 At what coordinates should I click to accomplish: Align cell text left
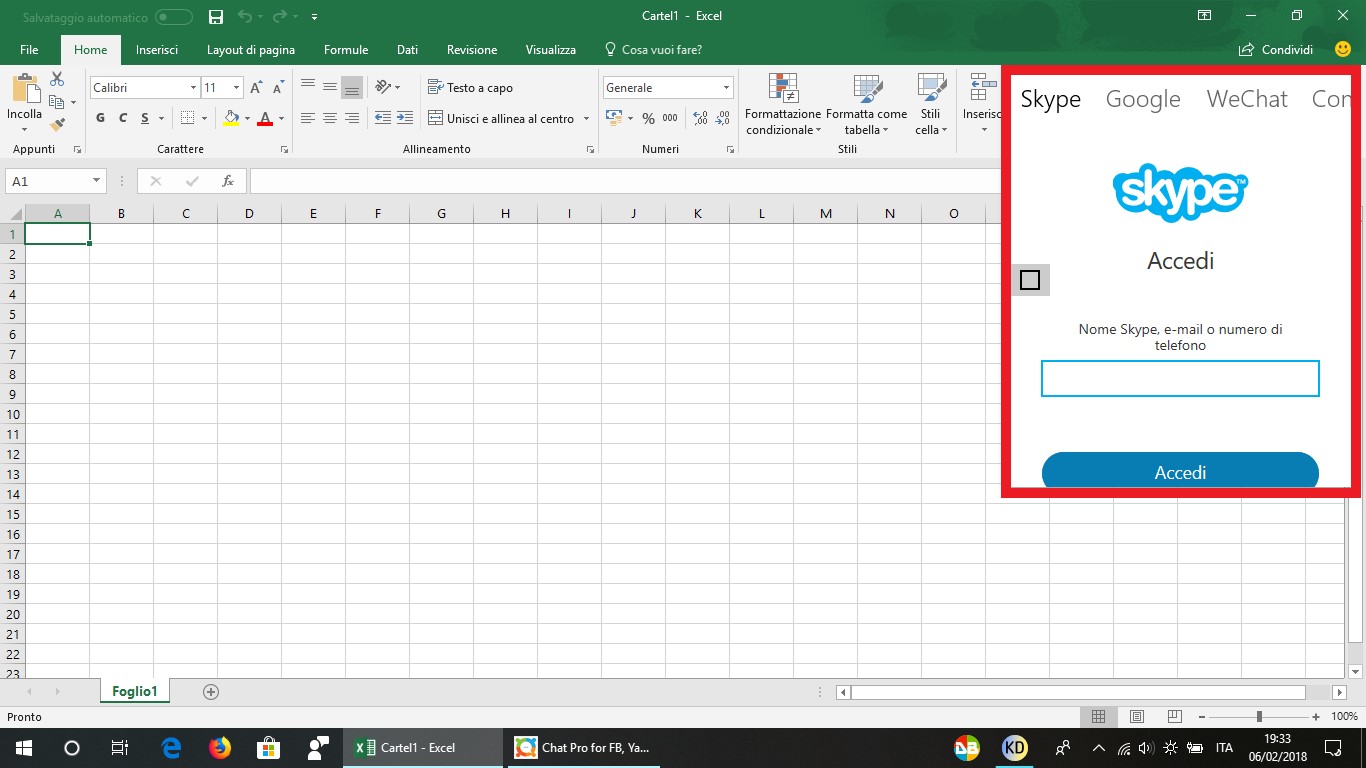pos(308,118)
